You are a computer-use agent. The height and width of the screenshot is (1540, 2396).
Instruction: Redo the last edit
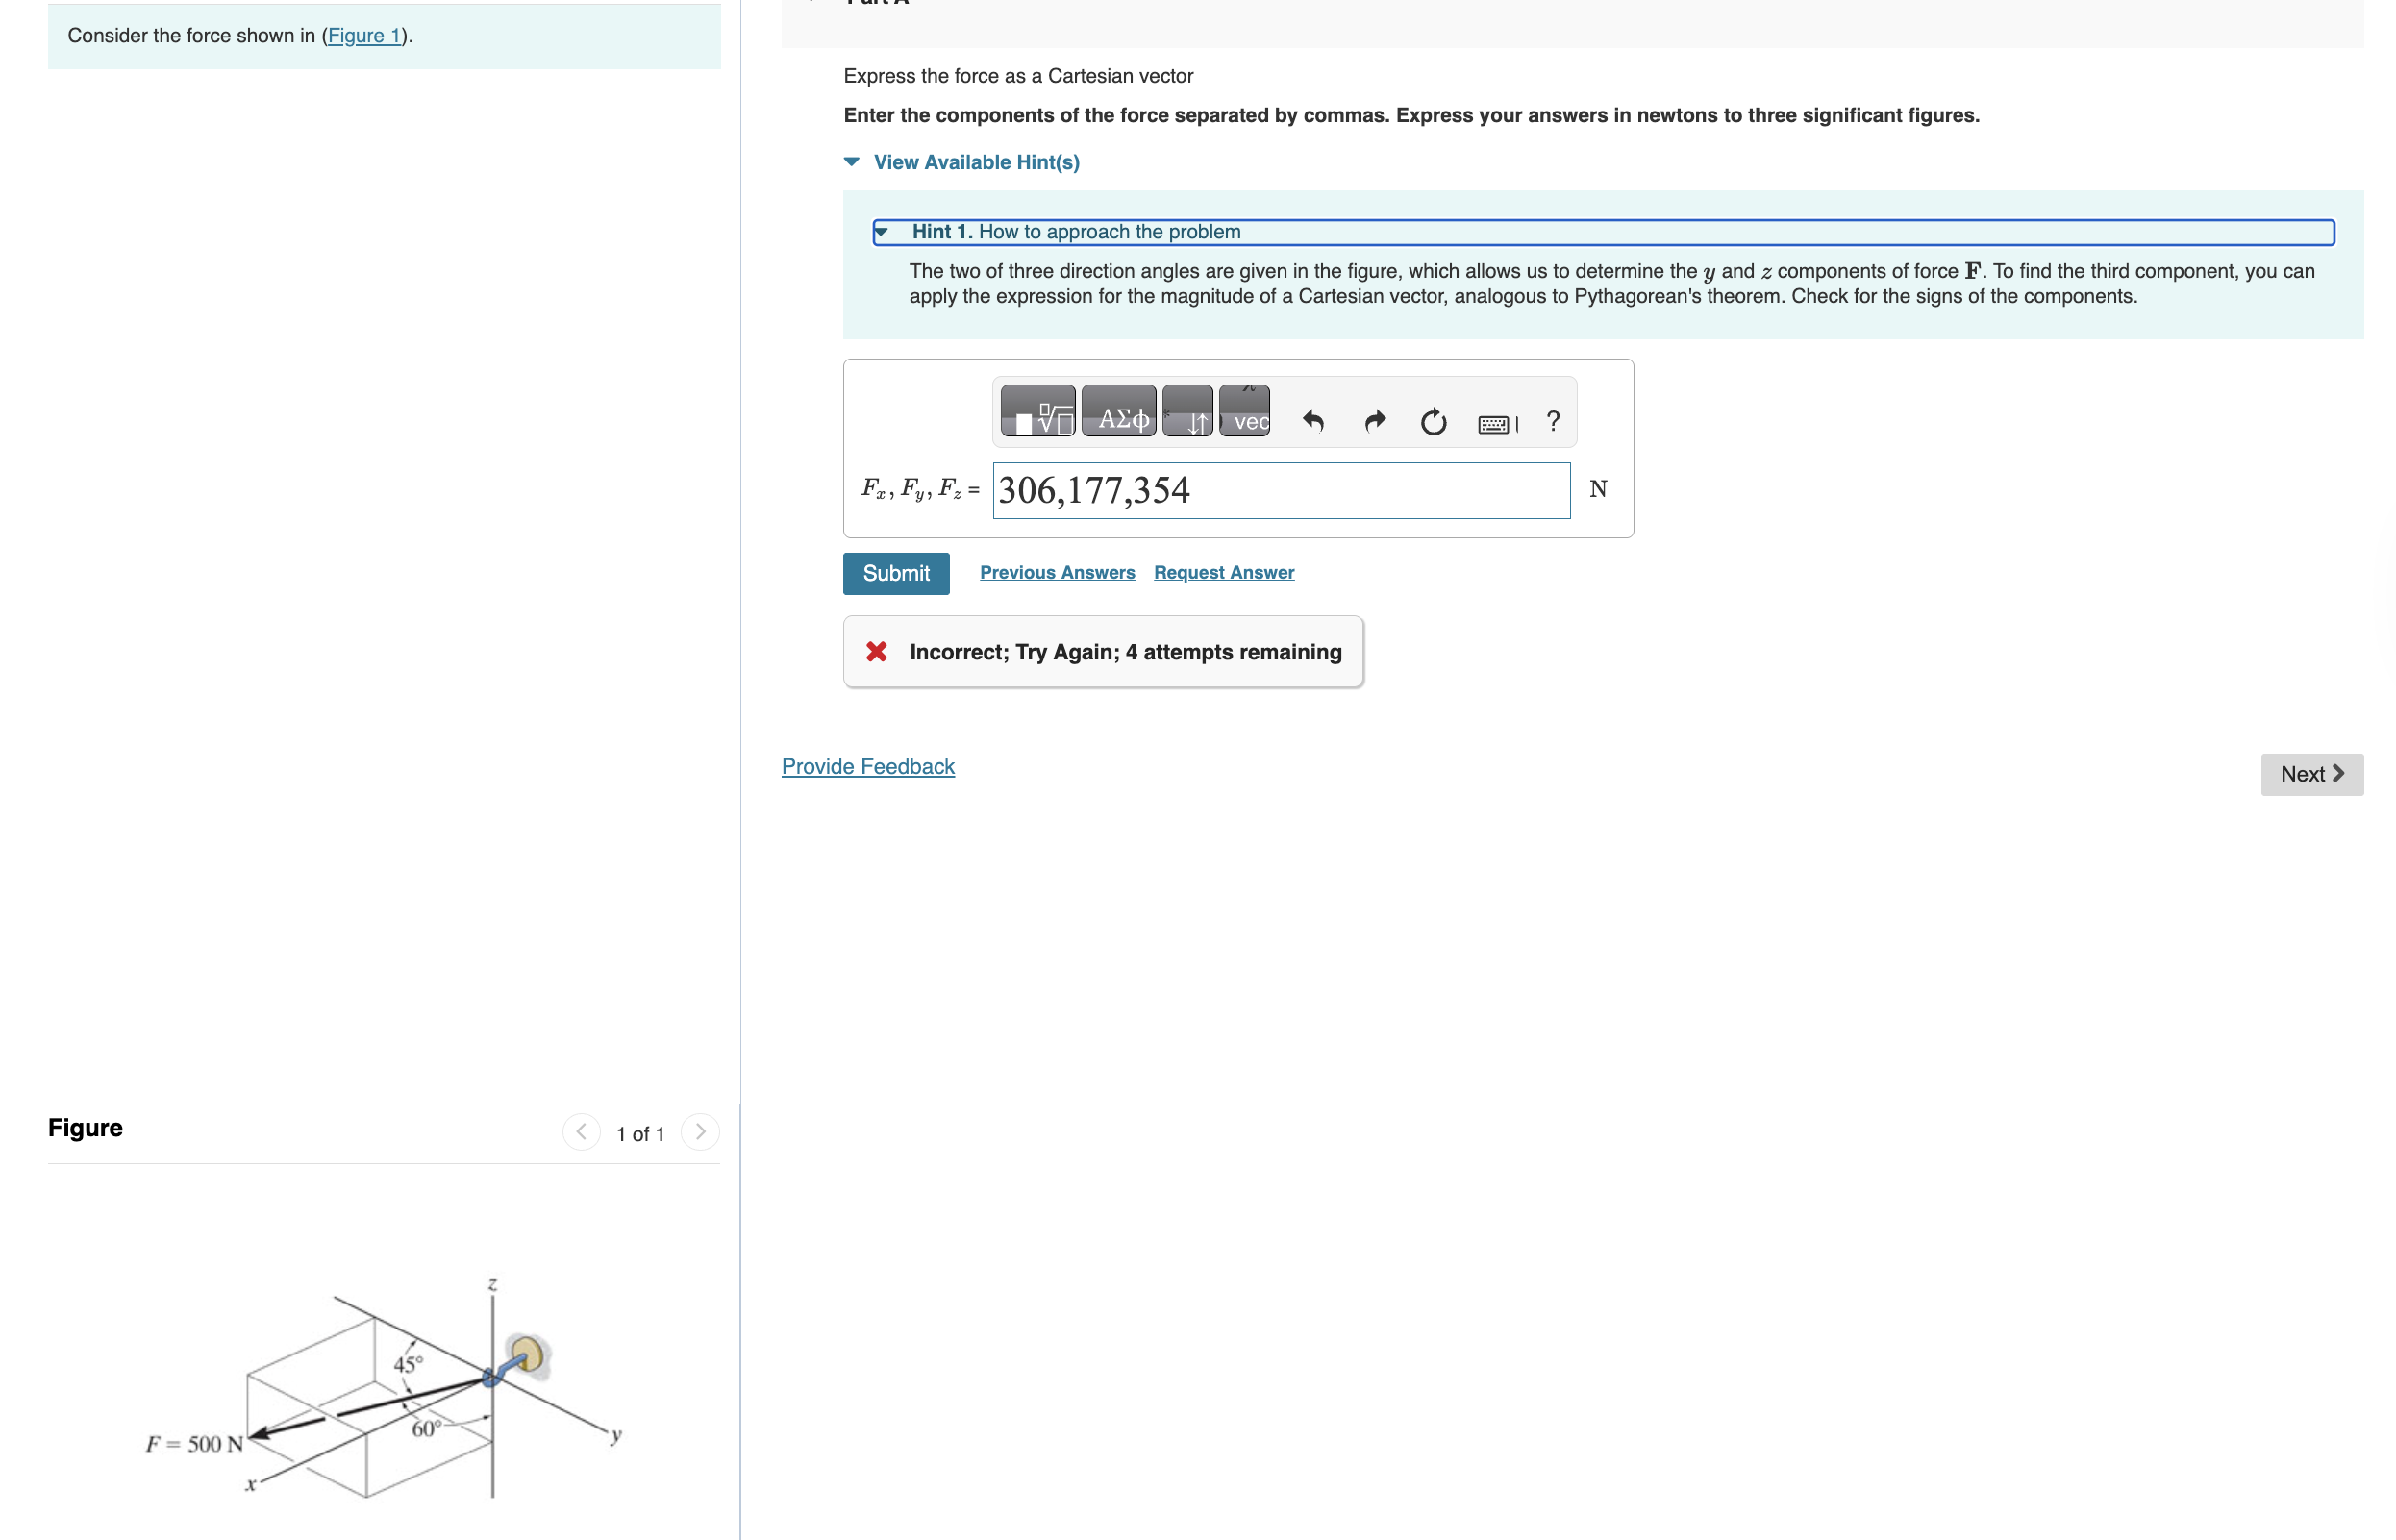click(x=1375, y=421)
